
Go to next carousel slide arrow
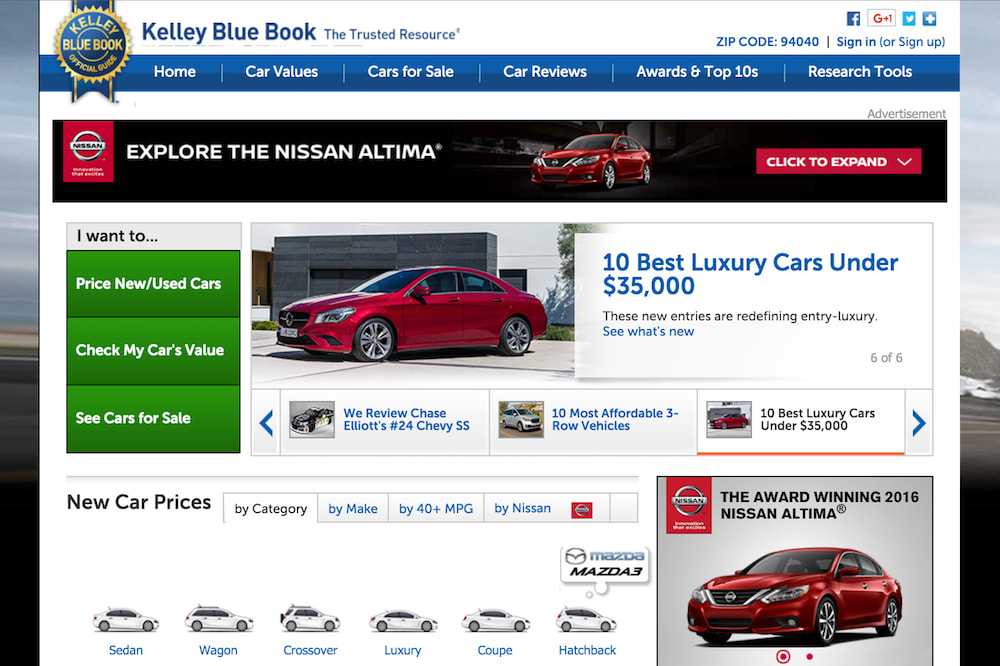[x=919, y=423]
